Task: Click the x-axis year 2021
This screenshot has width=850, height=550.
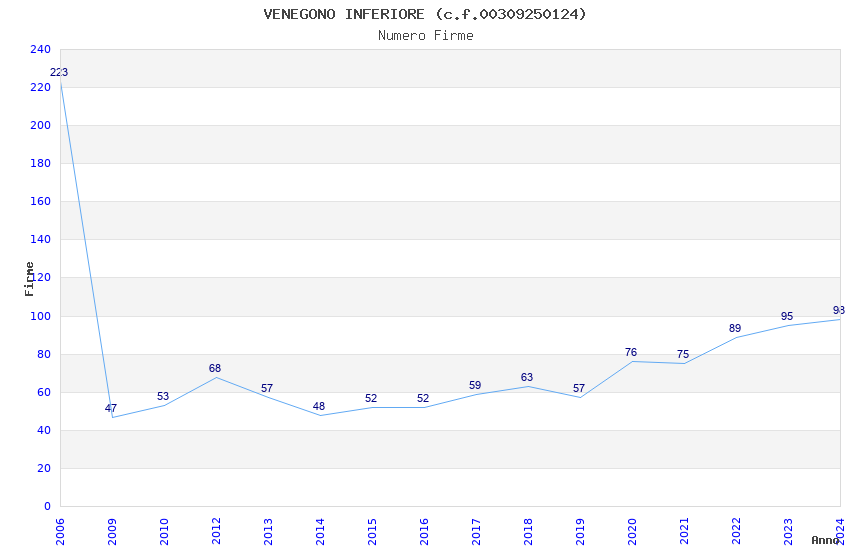Action: [684, 532]
